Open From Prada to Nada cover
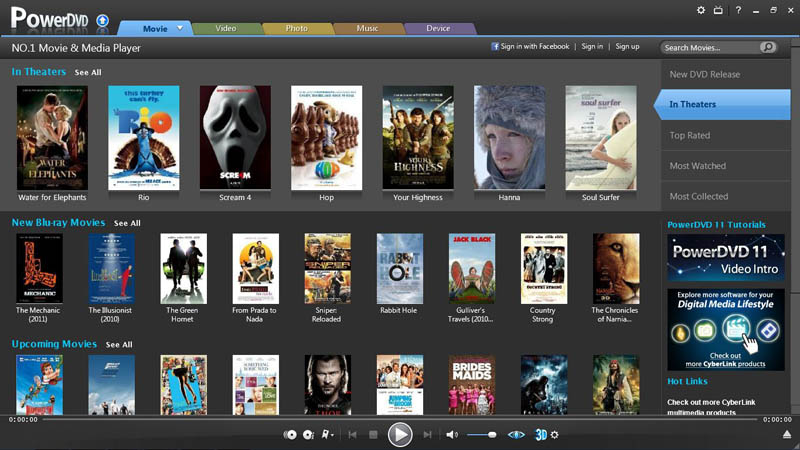The height and width of the screenshot is (450, 800). [x=255, y=269]
